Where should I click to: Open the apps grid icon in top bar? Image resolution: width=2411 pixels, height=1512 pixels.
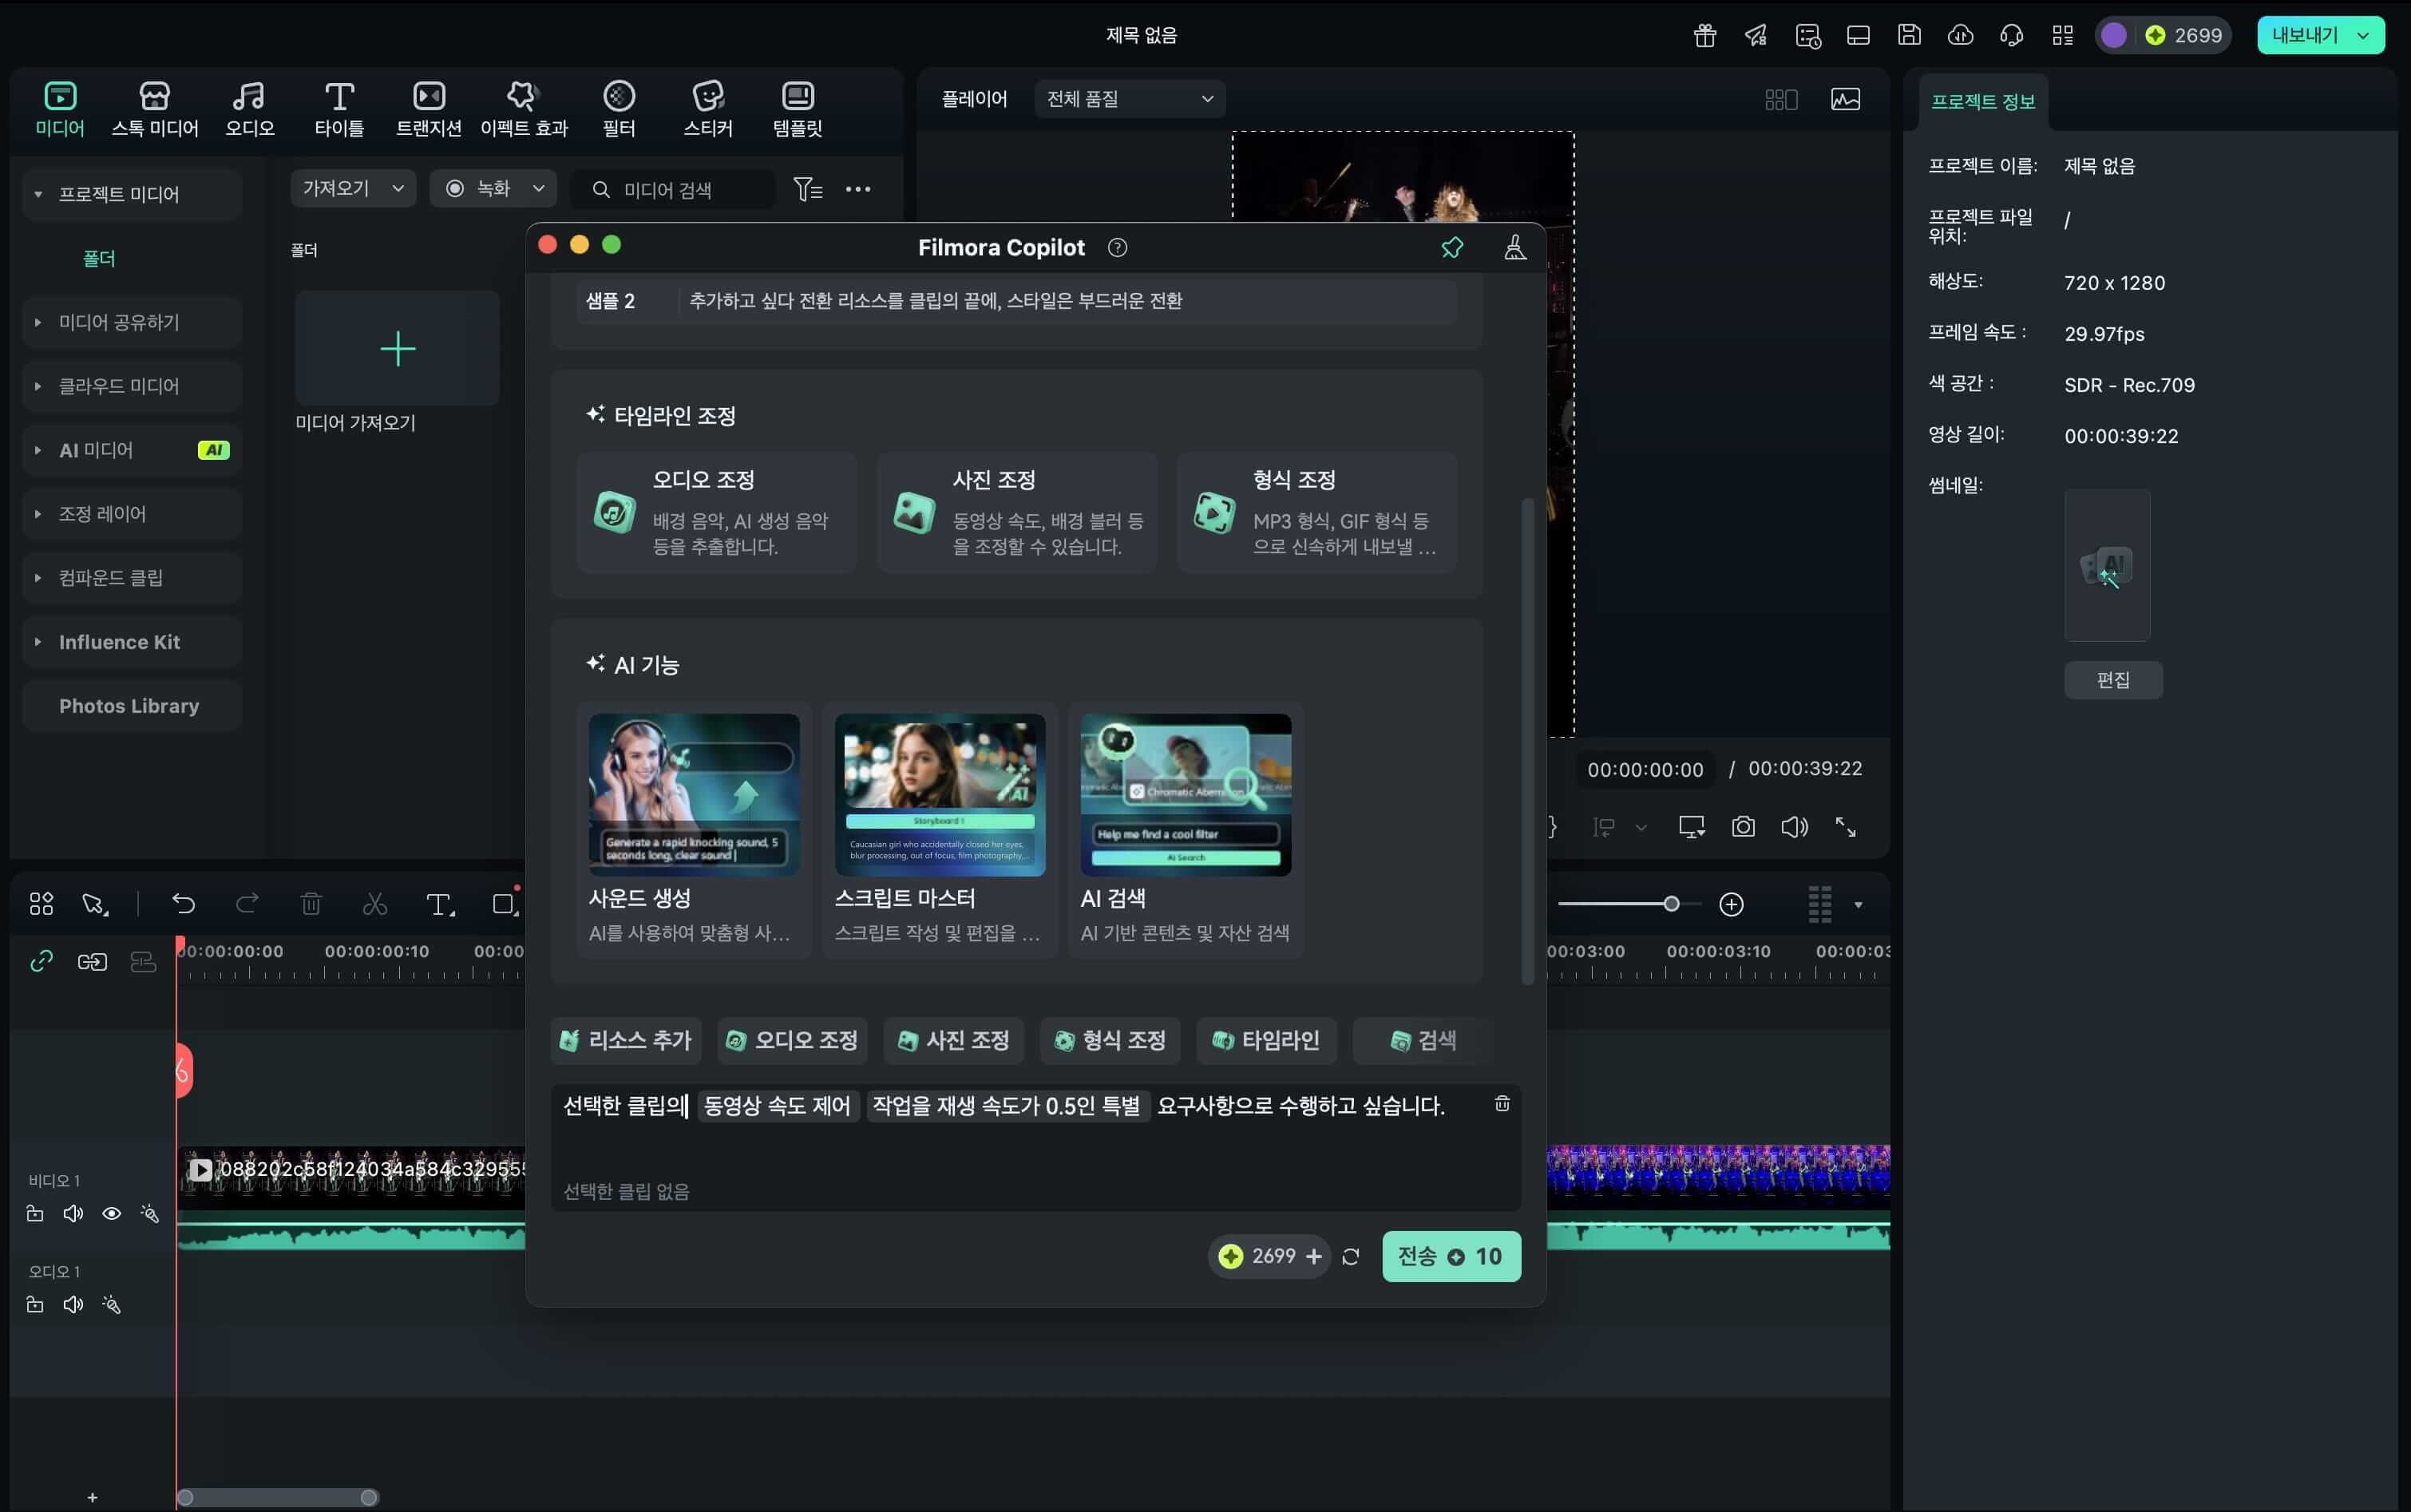(x=2062, y=36)
